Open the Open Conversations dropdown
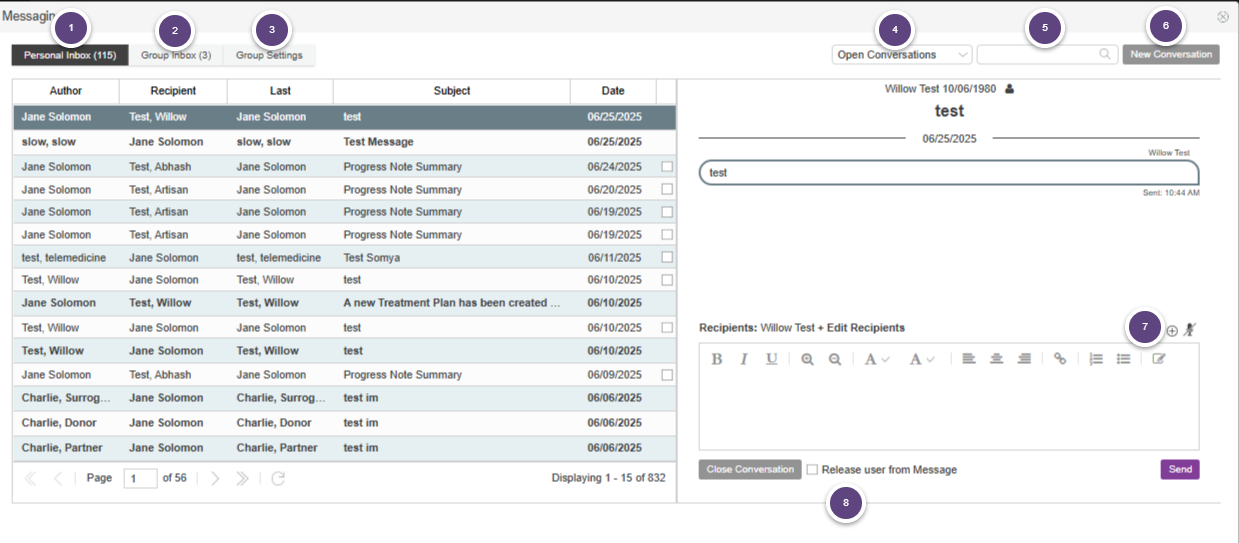Image resolution: width=1239 pixels, height=543 pixels. click(901, 55)
